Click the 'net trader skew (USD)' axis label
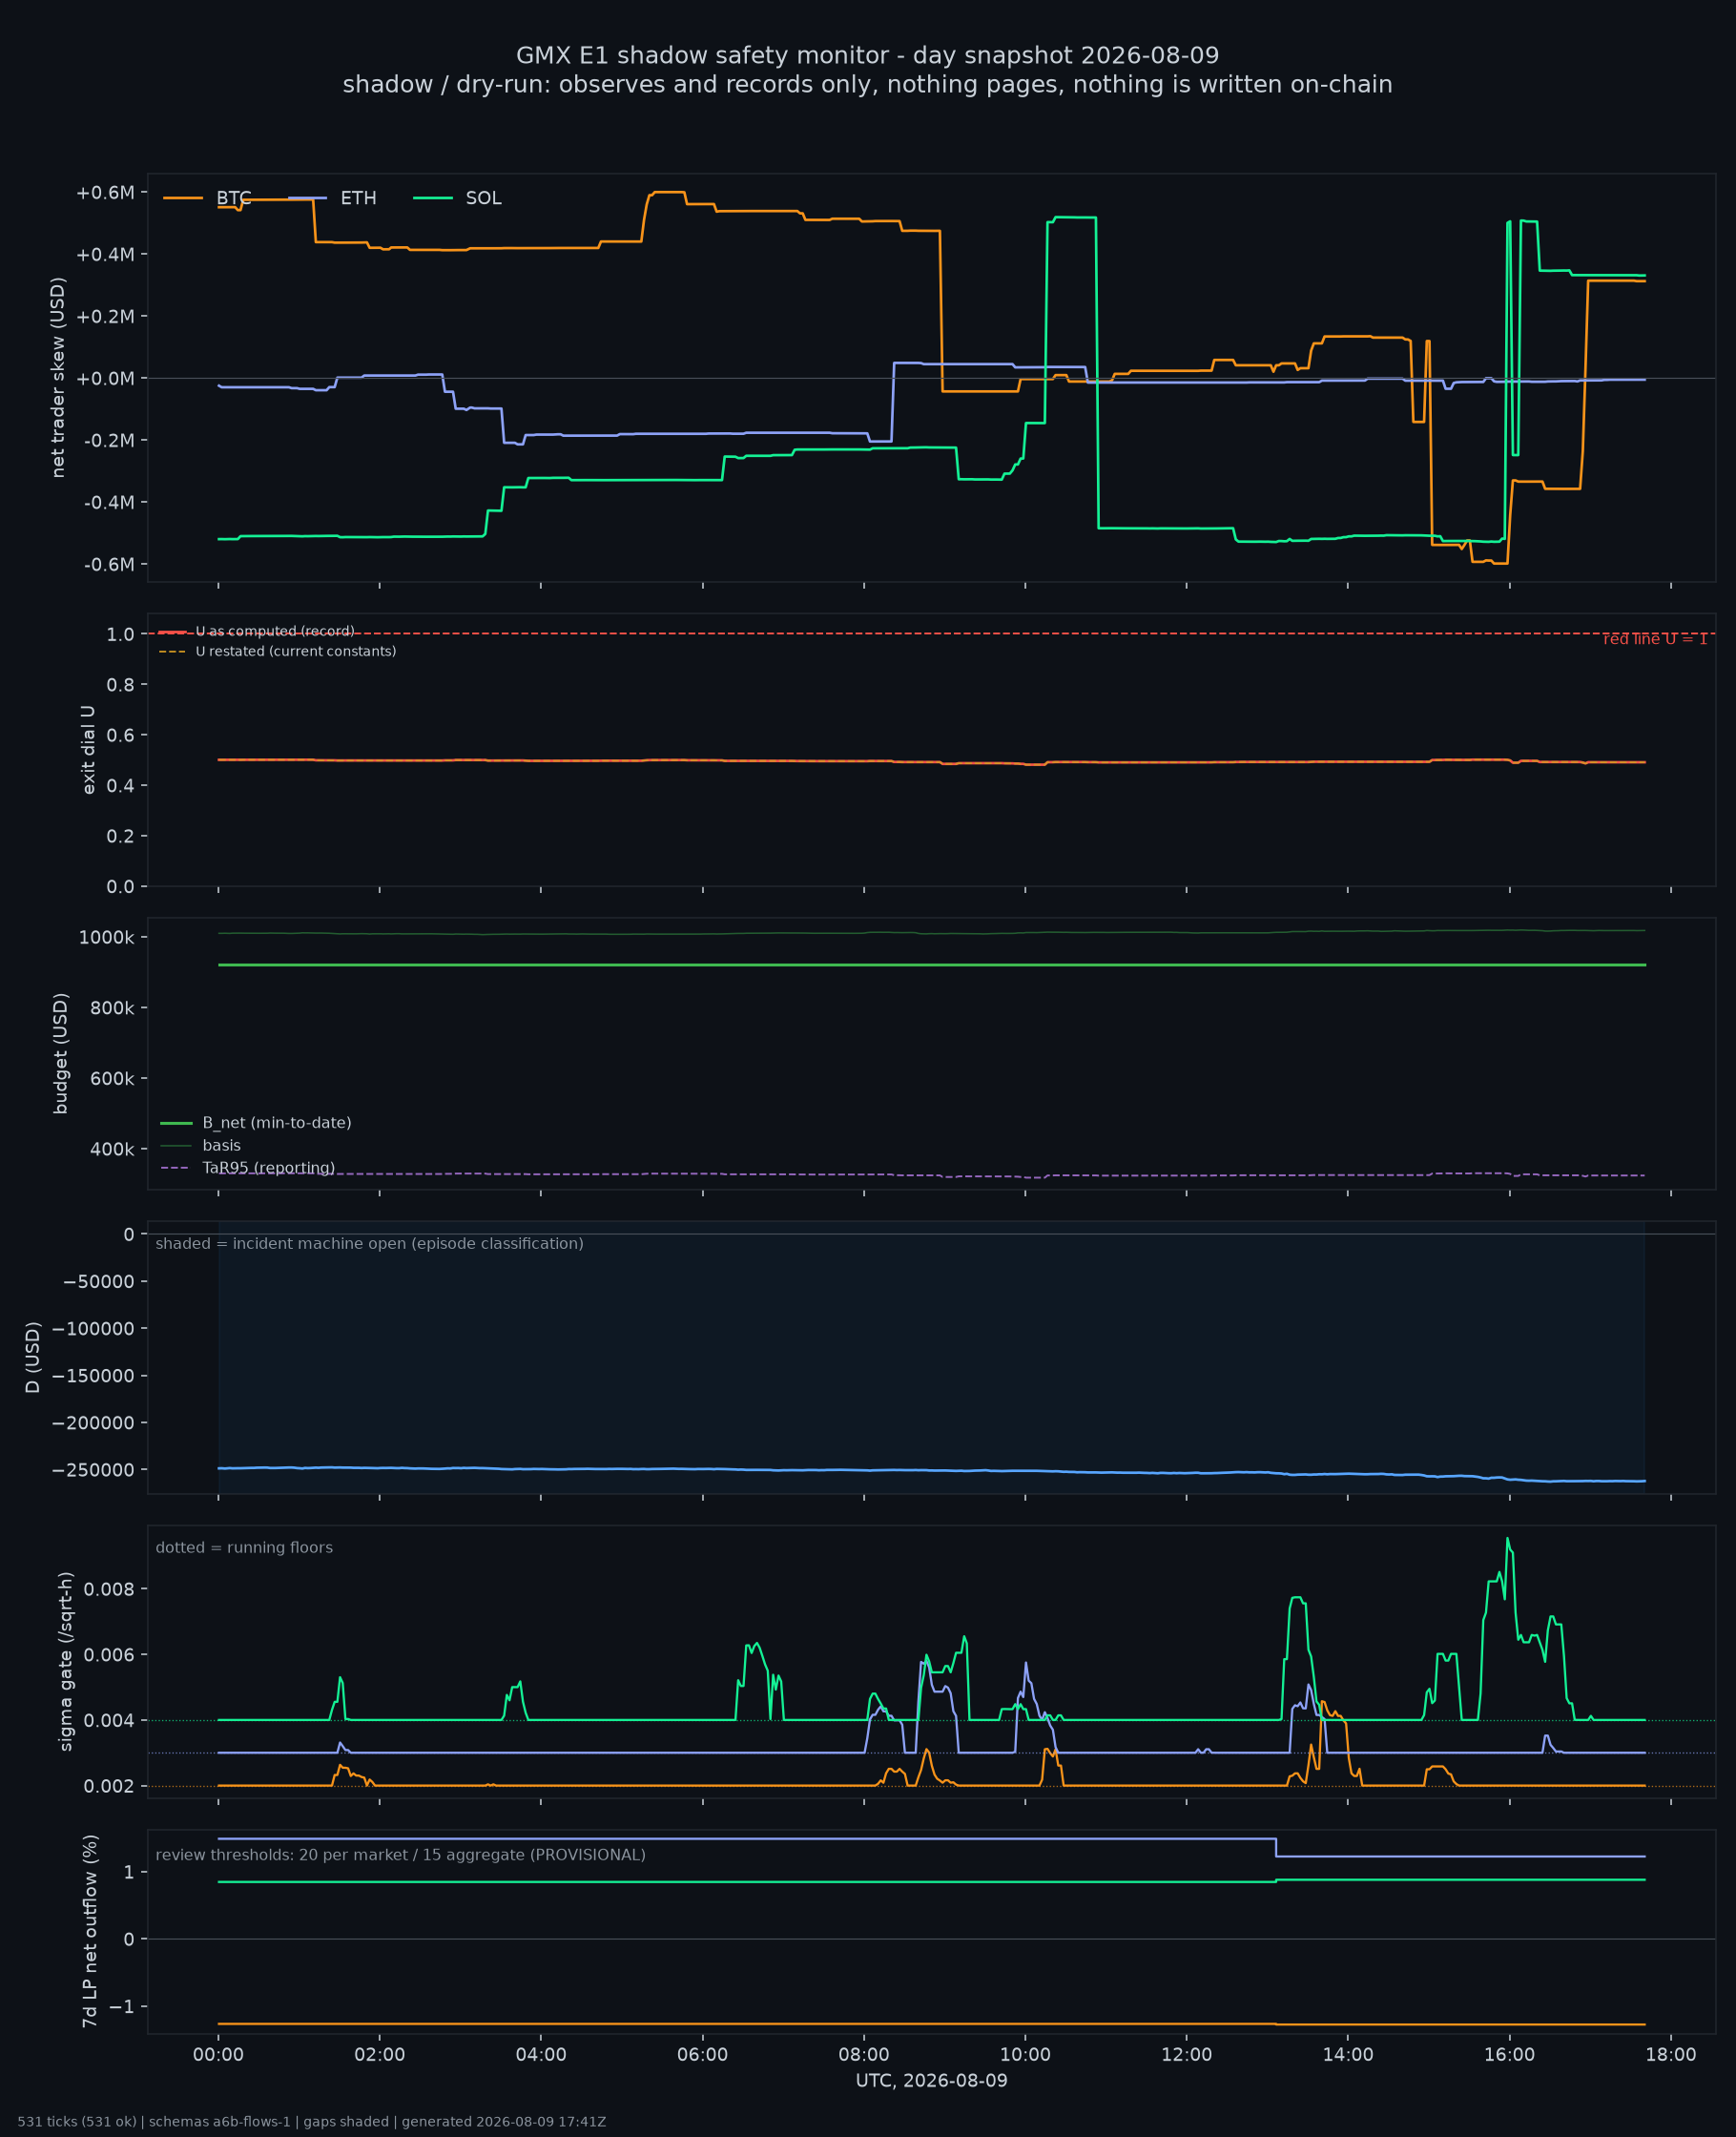Viewport: 1736px width, 2137px height. [x=58, y=377]
